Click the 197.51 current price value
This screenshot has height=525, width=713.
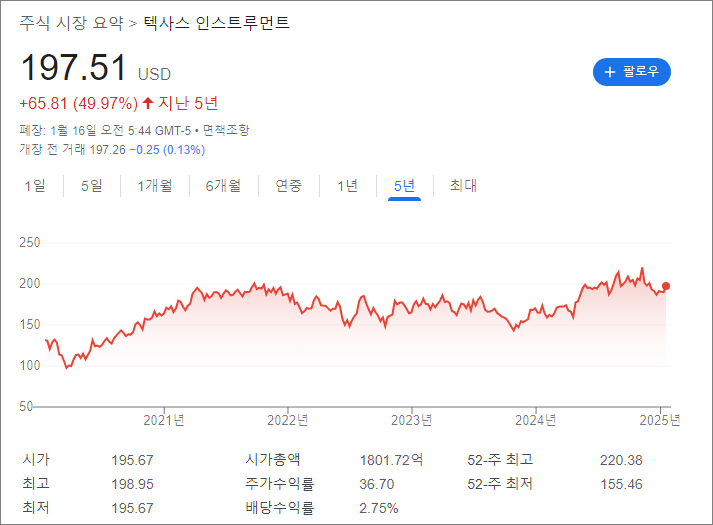(74, 68)
